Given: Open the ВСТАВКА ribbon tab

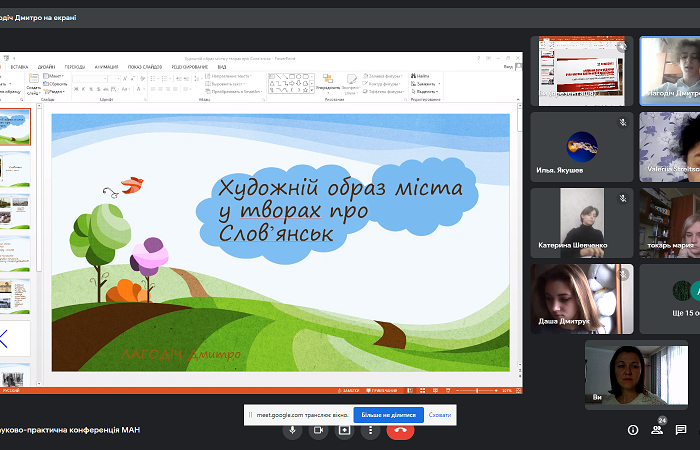Looking at the screenshot, I should (x=20, y=67).
